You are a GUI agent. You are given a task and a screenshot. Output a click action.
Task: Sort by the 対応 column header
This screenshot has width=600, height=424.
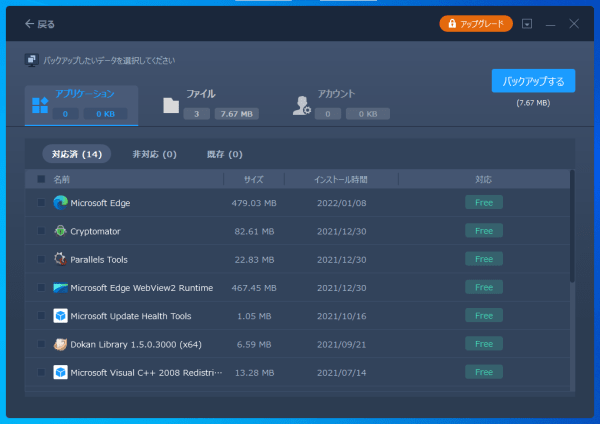pyautogui.click(x=484, y=179)
